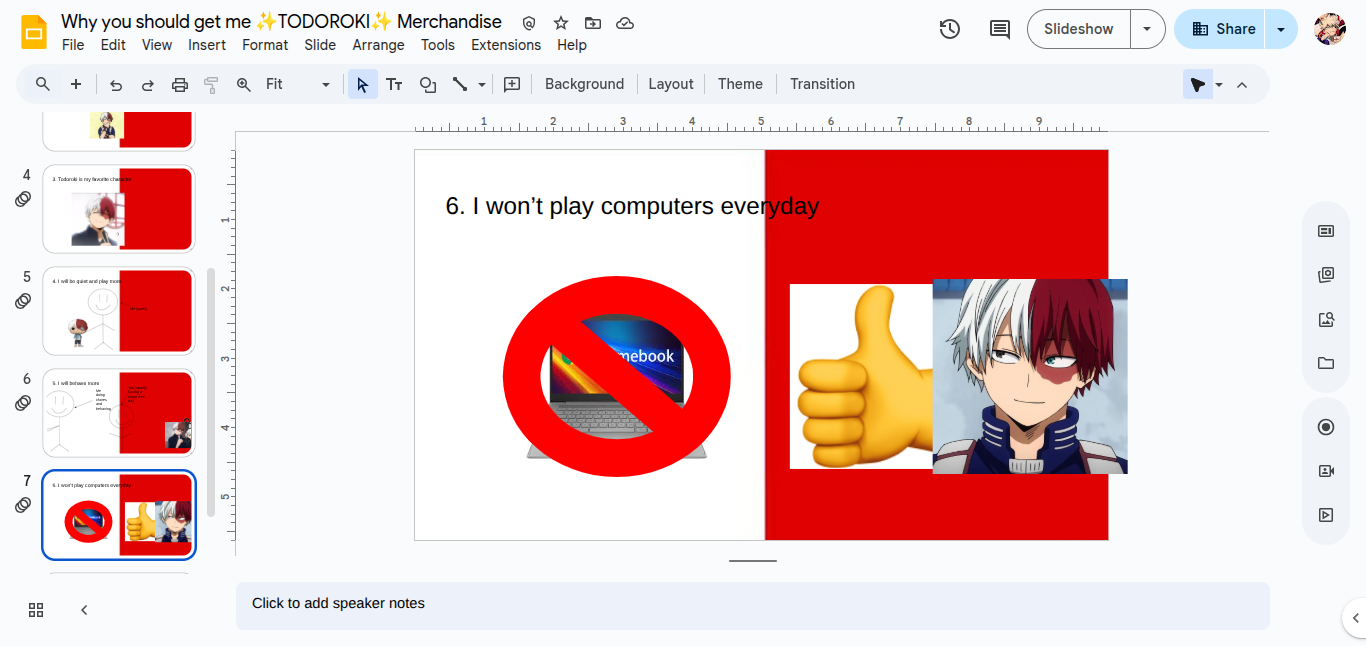Redo the last action
The width and height of the screenshot is (1366, 646).
tap(148, 84)
